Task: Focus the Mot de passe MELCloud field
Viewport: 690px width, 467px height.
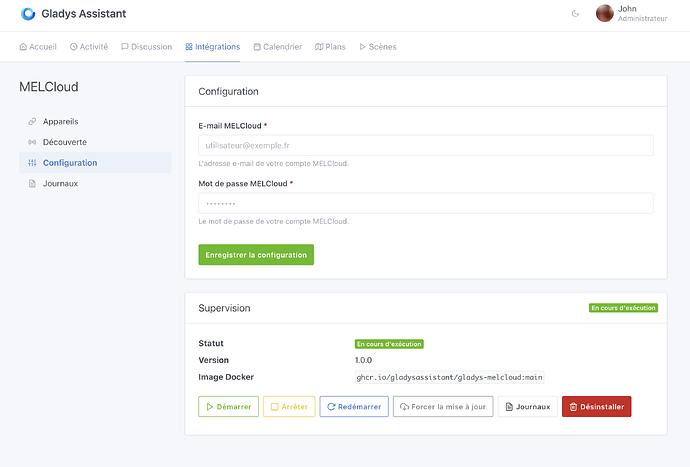Action: pyautogui.click(x=426, y=203)
